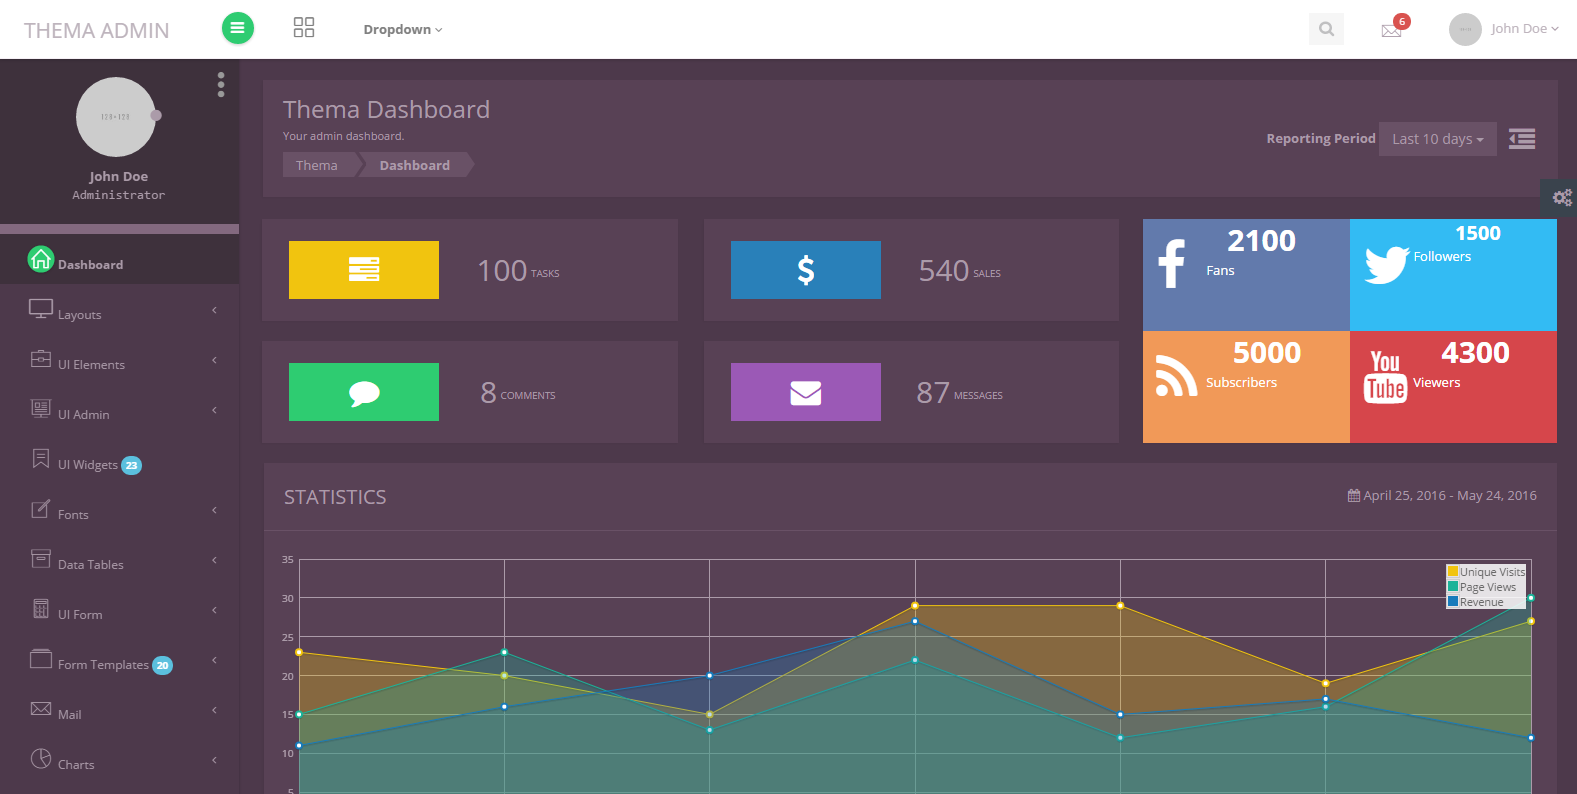Open UI Widgets sidebar item
1577x794 pixels.
click(88, 464)
